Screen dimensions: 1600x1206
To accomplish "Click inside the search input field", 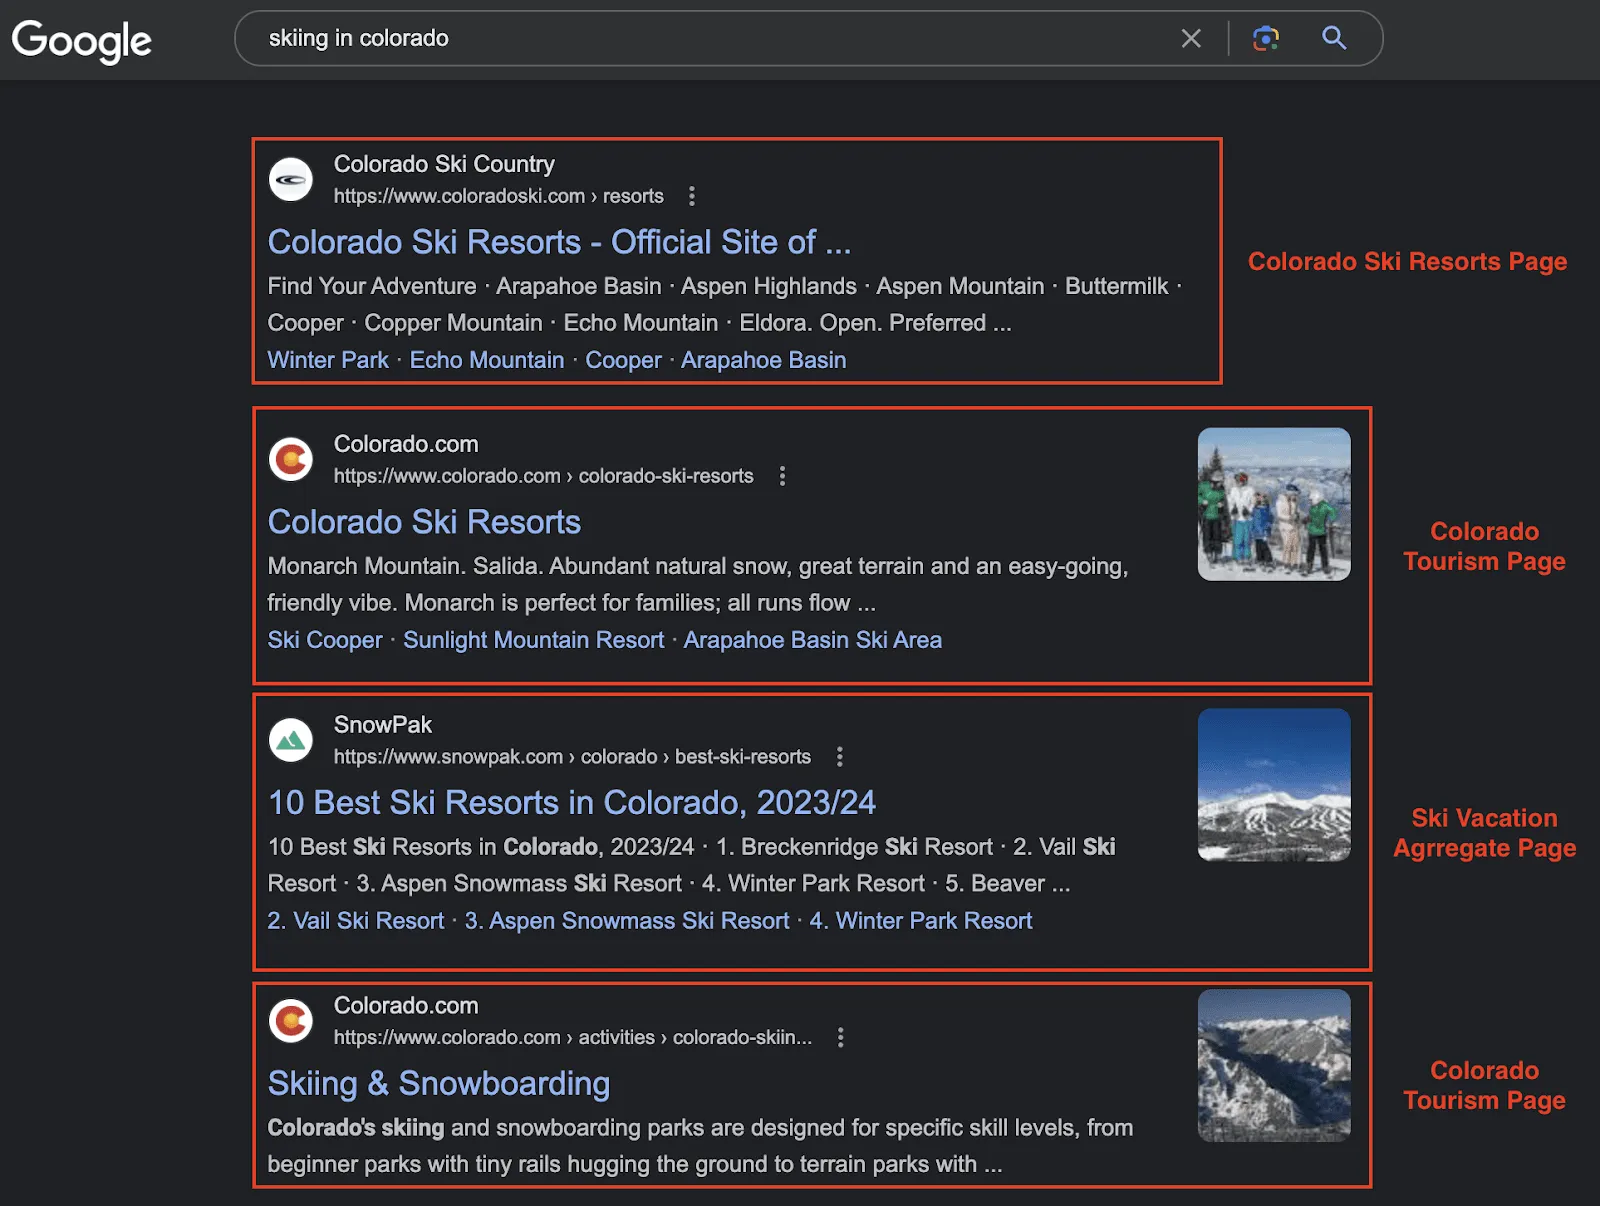I will [700, 38].
